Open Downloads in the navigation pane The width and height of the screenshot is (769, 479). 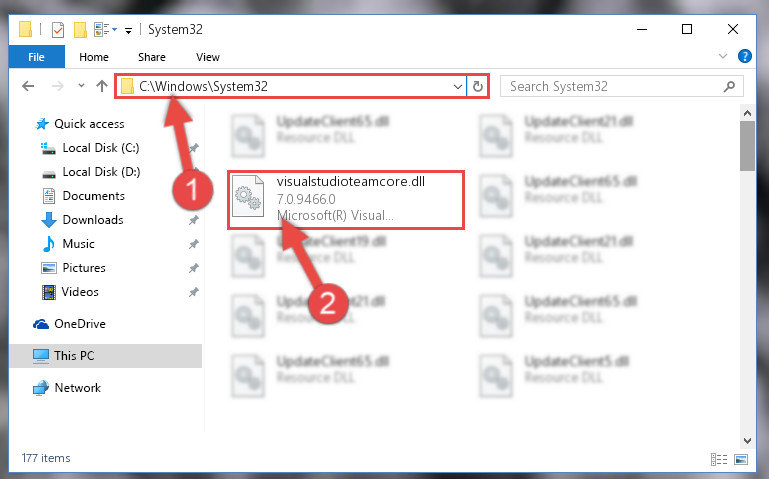pos(93,220)
